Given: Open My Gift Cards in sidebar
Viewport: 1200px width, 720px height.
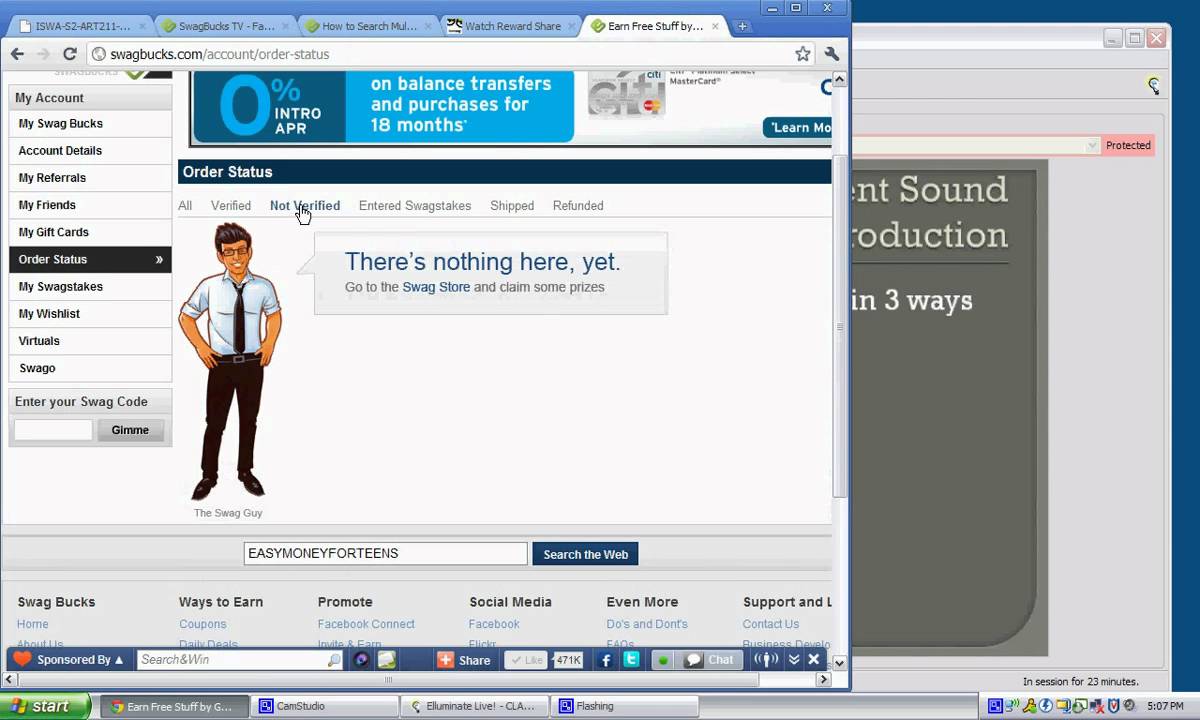Looking at the screenshot, I should click(90, 232).
